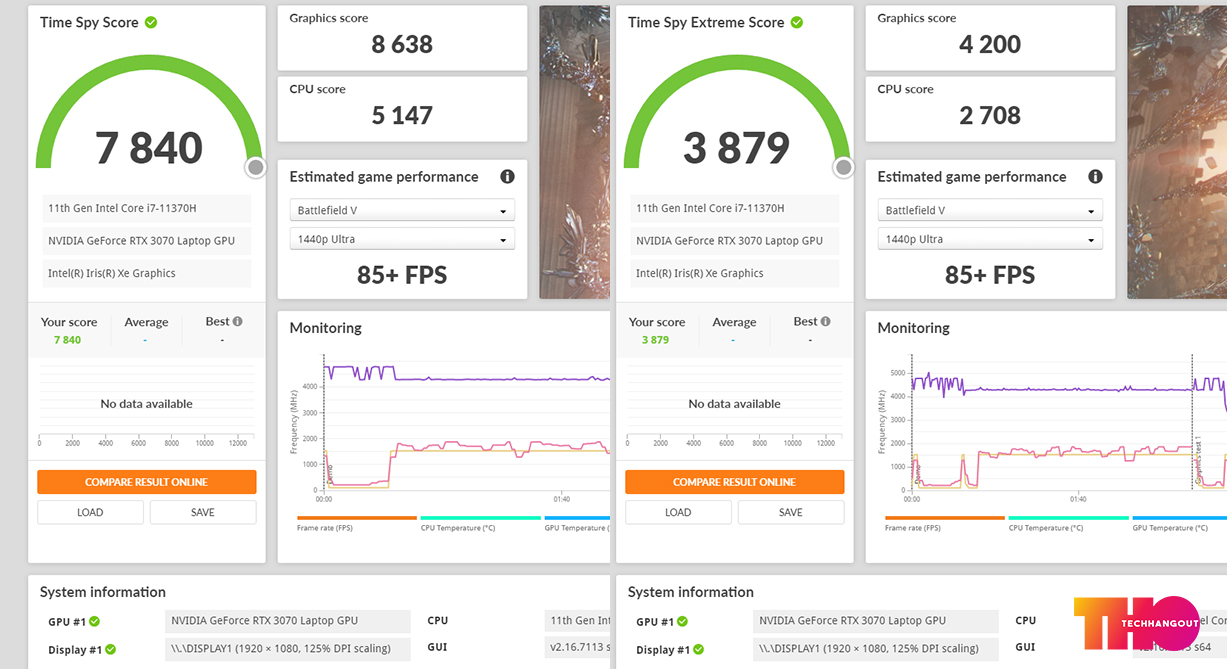Click the GPU #1 value field in the Time Spy Extreme System information
The height and width of the screenshot is (669, 1227).
876,621
